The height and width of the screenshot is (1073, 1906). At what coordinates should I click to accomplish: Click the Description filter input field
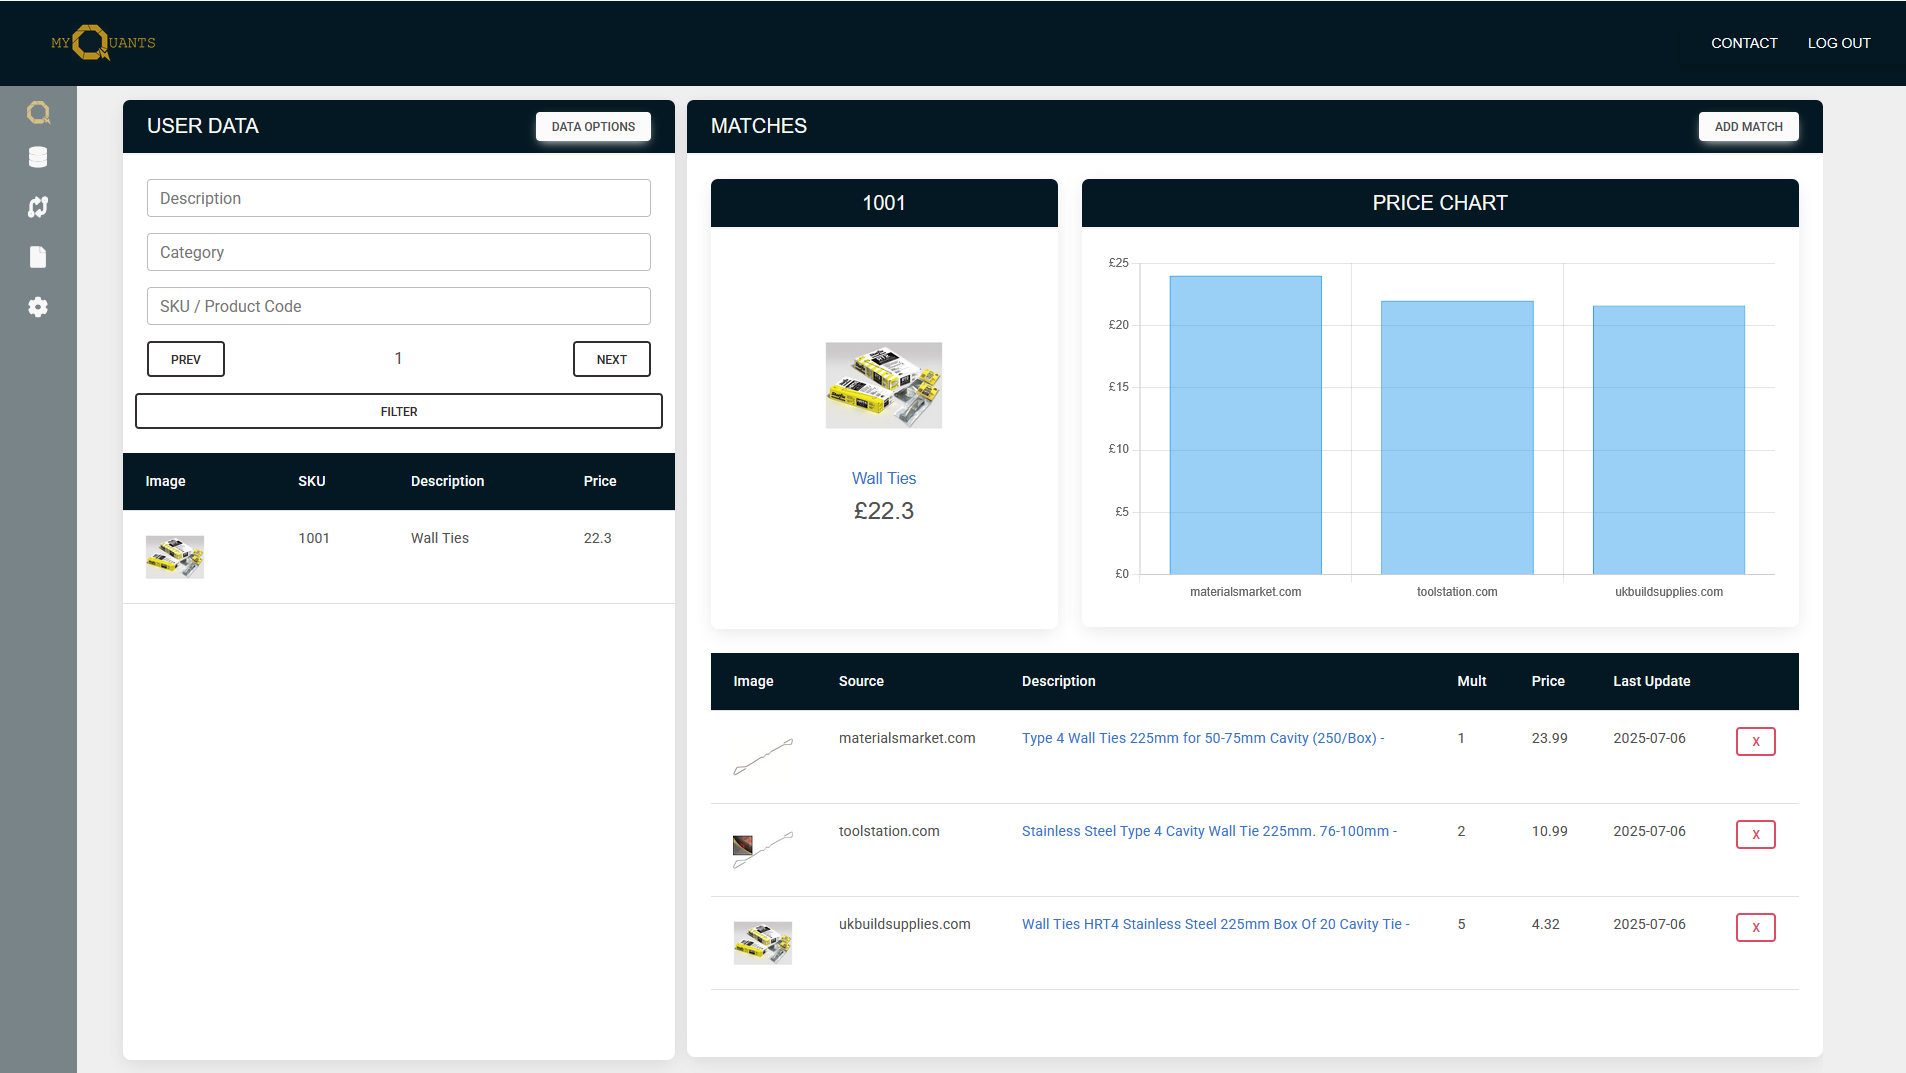click(398, 198)
